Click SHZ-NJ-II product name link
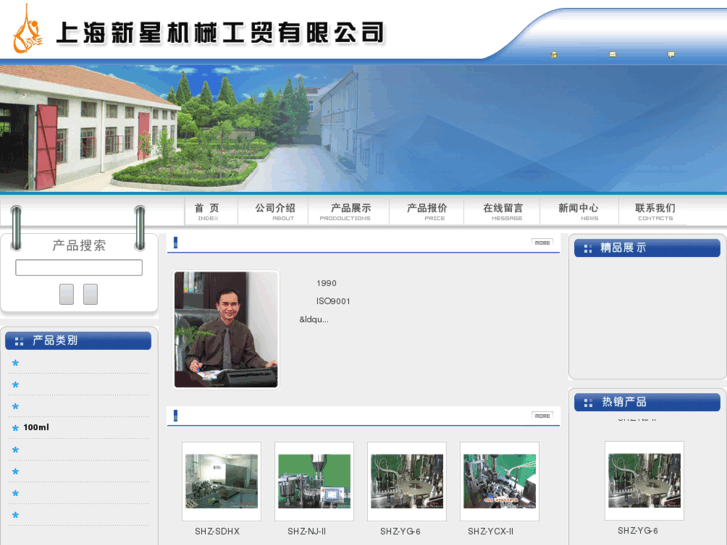This screenshot has height=545, width=727. pyautogui.click(x=306, y=532)
